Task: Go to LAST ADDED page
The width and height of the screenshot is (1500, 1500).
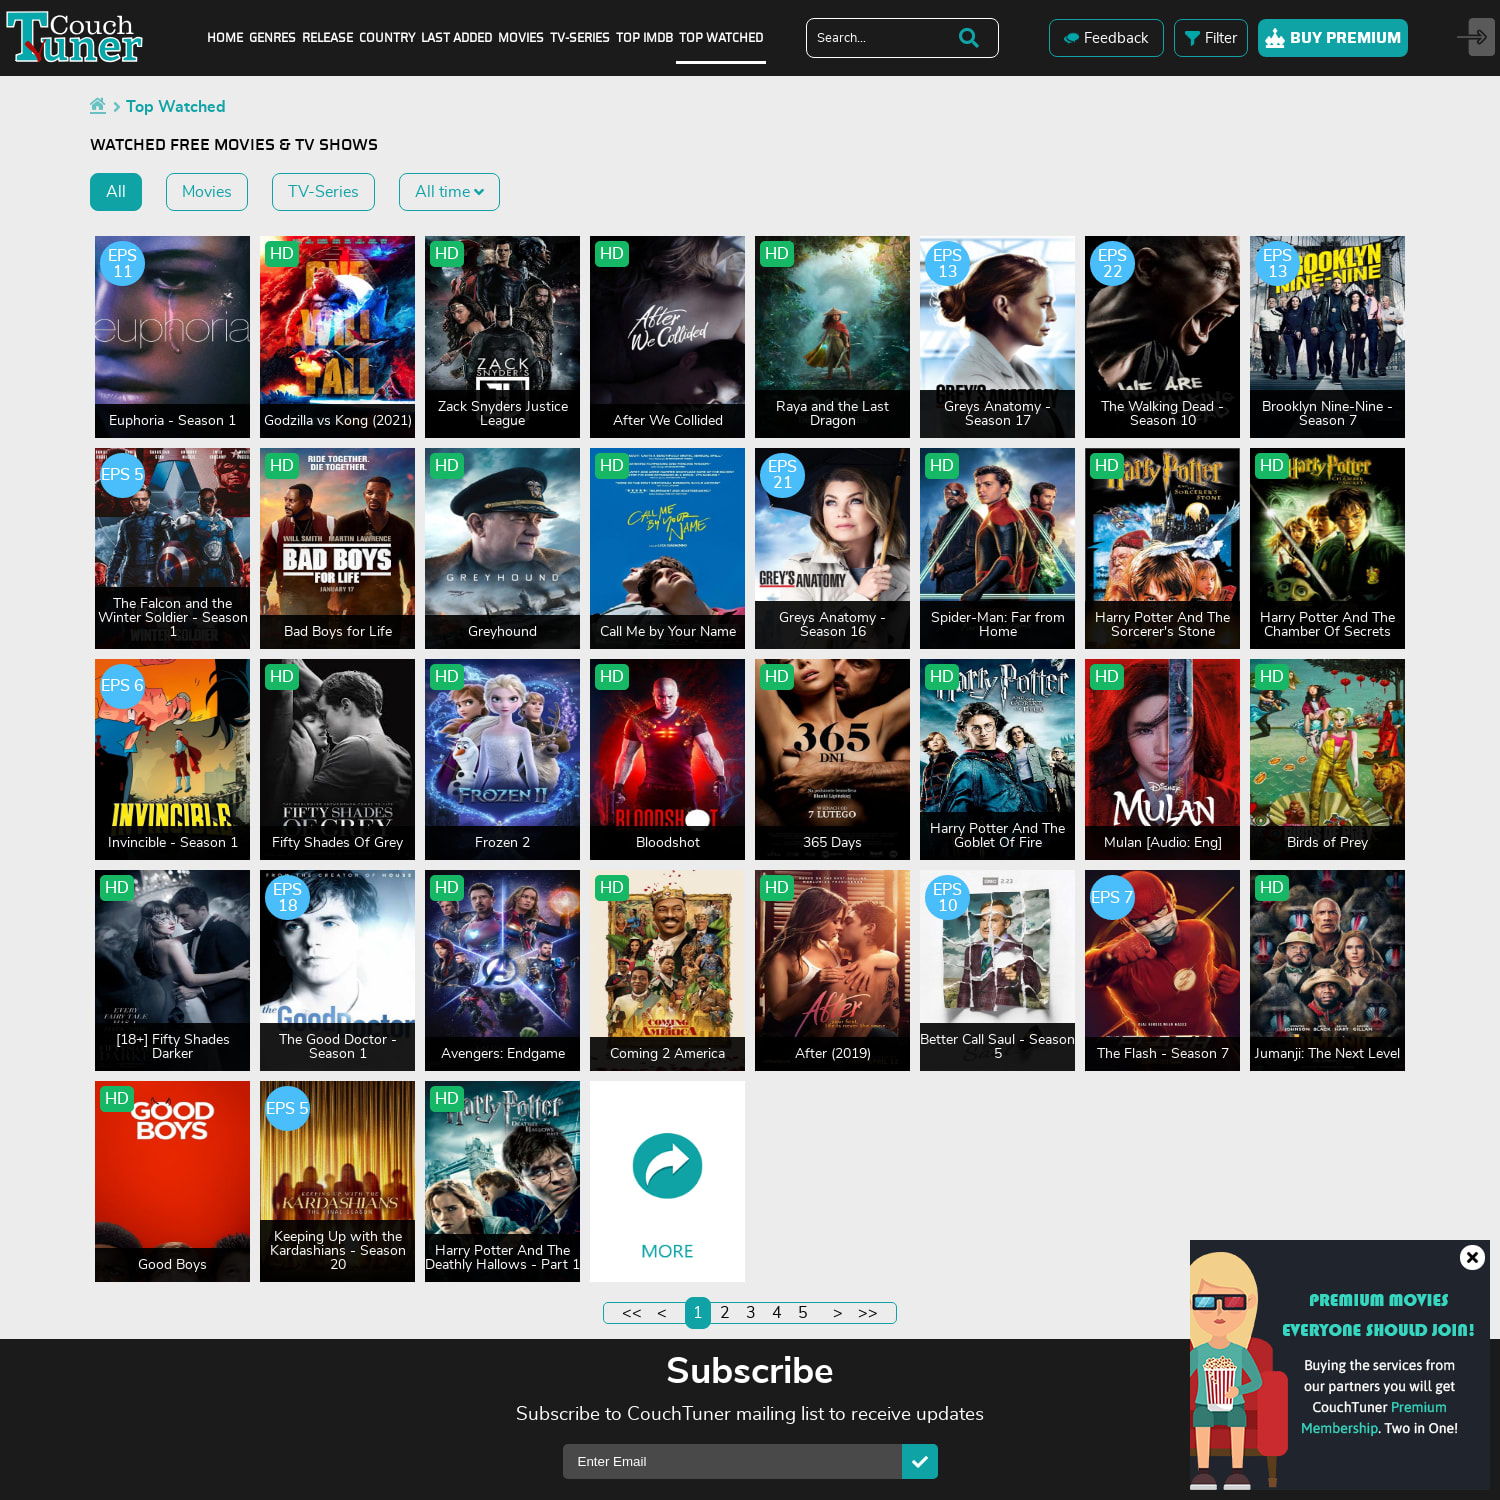Action: 457,38
